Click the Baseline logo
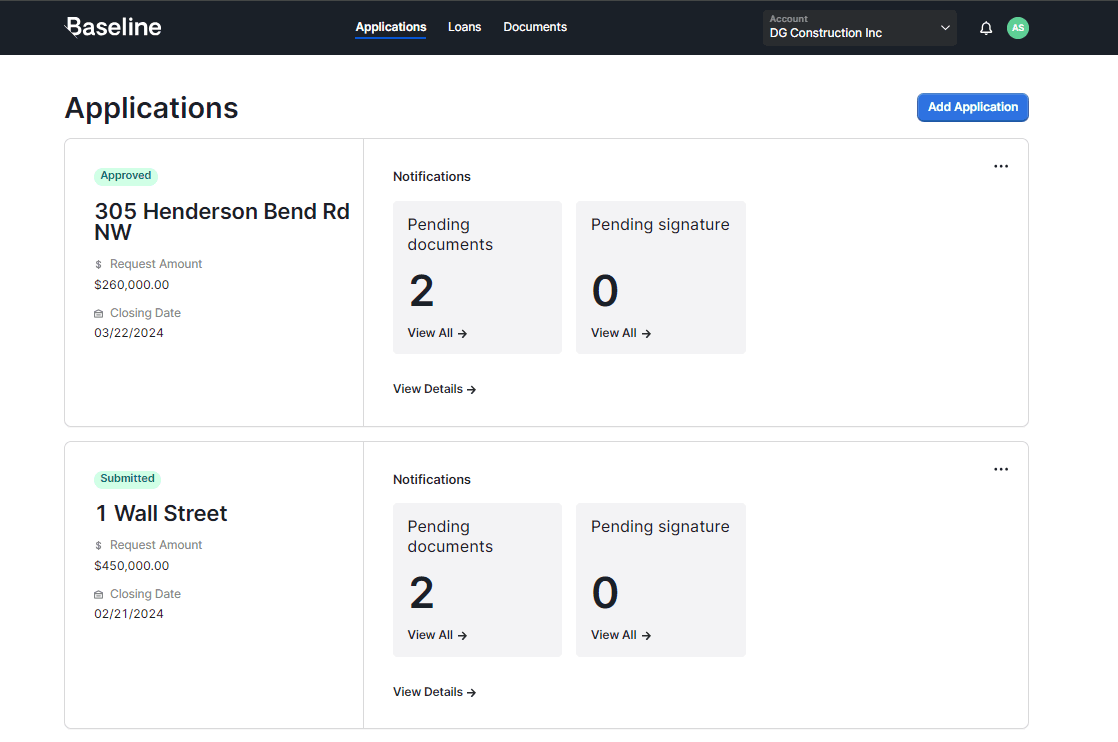 [113, 27]
